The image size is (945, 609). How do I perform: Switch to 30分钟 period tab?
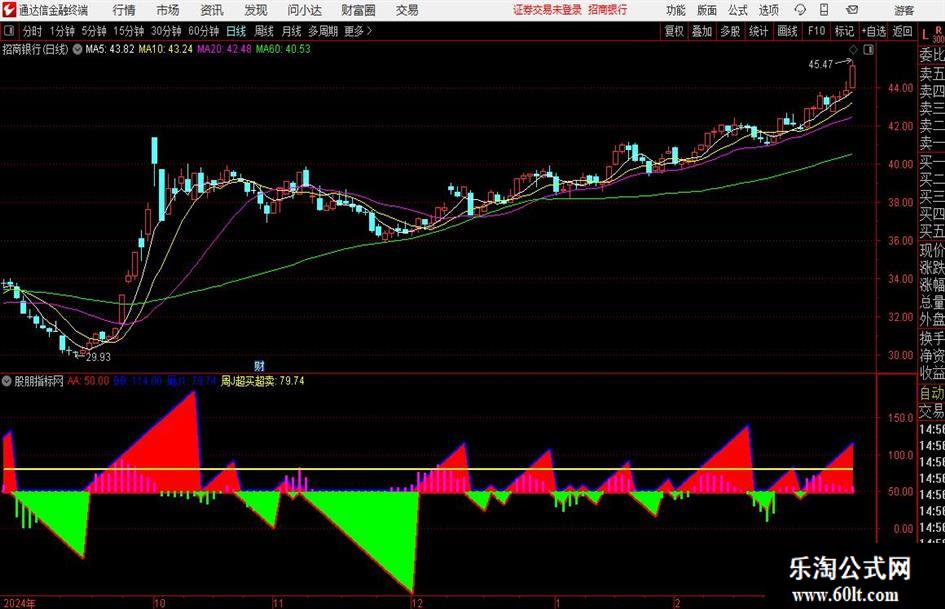click(x=166, y=31)
